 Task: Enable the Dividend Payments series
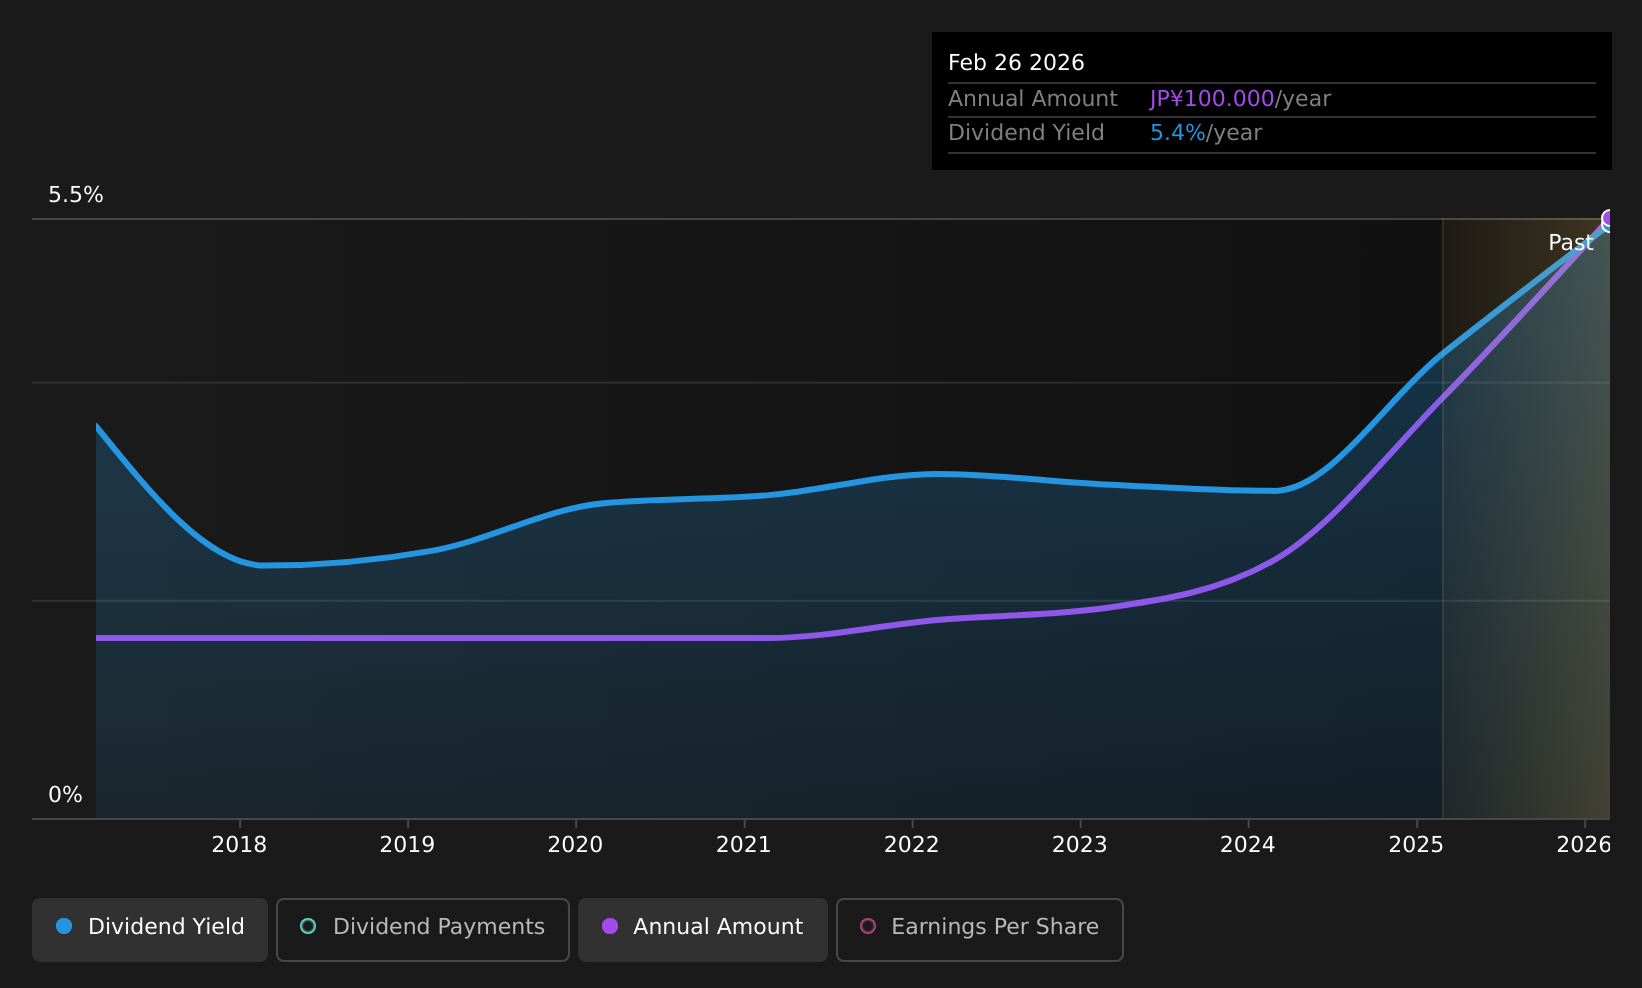[423, 930]
